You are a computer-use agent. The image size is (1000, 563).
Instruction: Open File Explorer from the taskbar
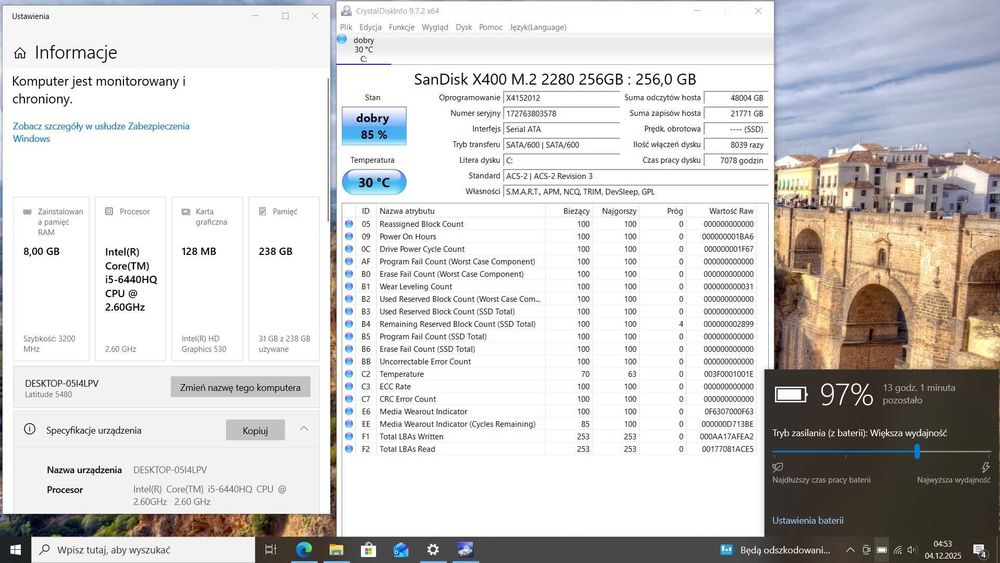tap(336, 550)
